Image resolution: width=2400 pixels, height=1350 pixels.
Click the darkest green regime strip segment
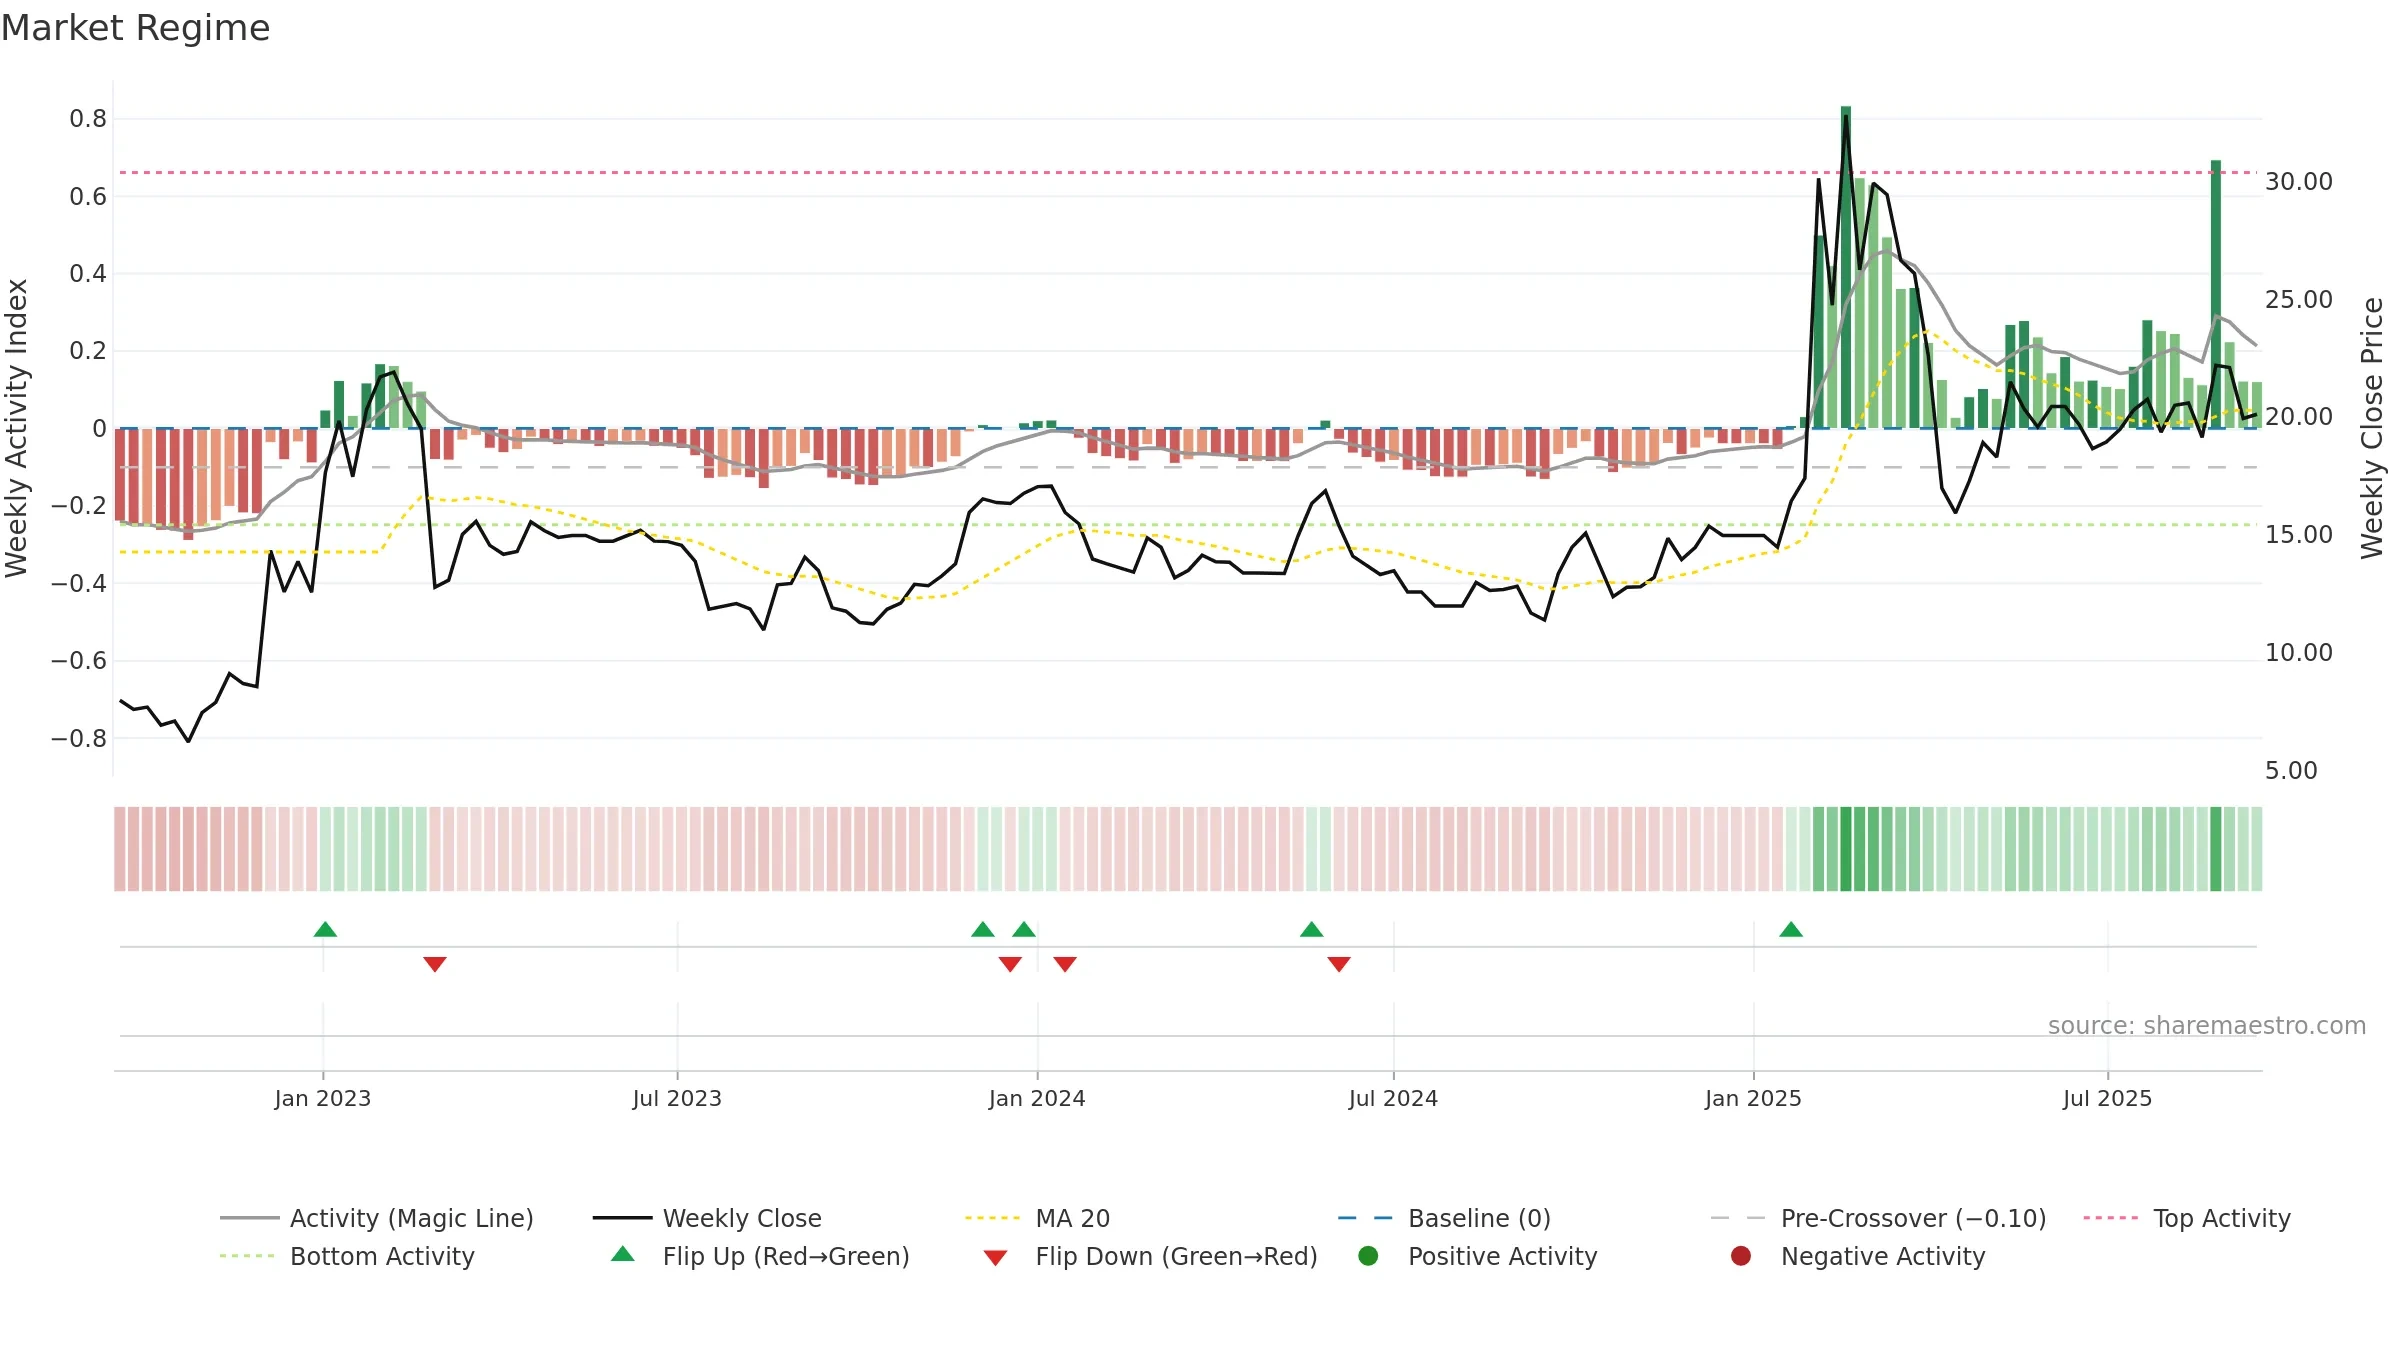[1846, 849]
